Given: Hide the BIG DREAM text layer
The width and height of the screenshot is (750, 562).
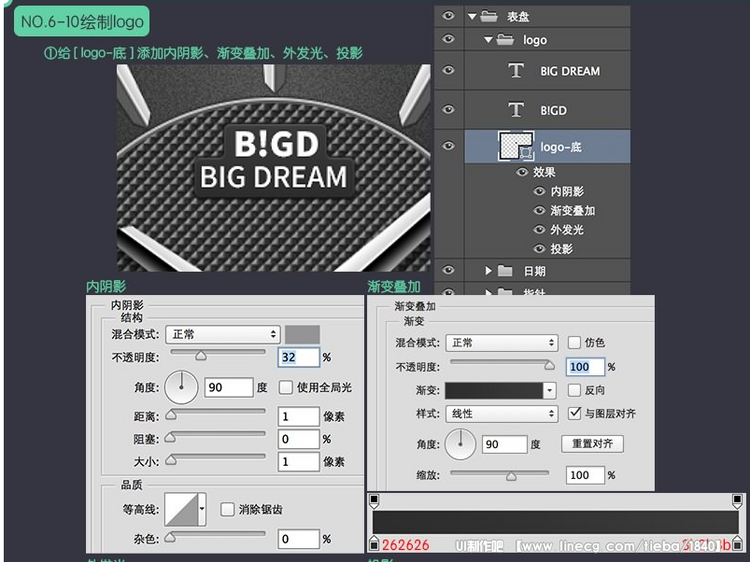Looking at the screenshot, I should [x=448, y=70].
